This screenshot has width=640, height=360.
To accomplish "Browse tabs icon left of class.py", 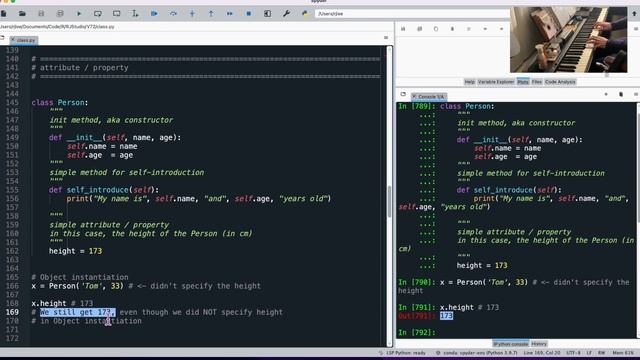I will 2,38.
